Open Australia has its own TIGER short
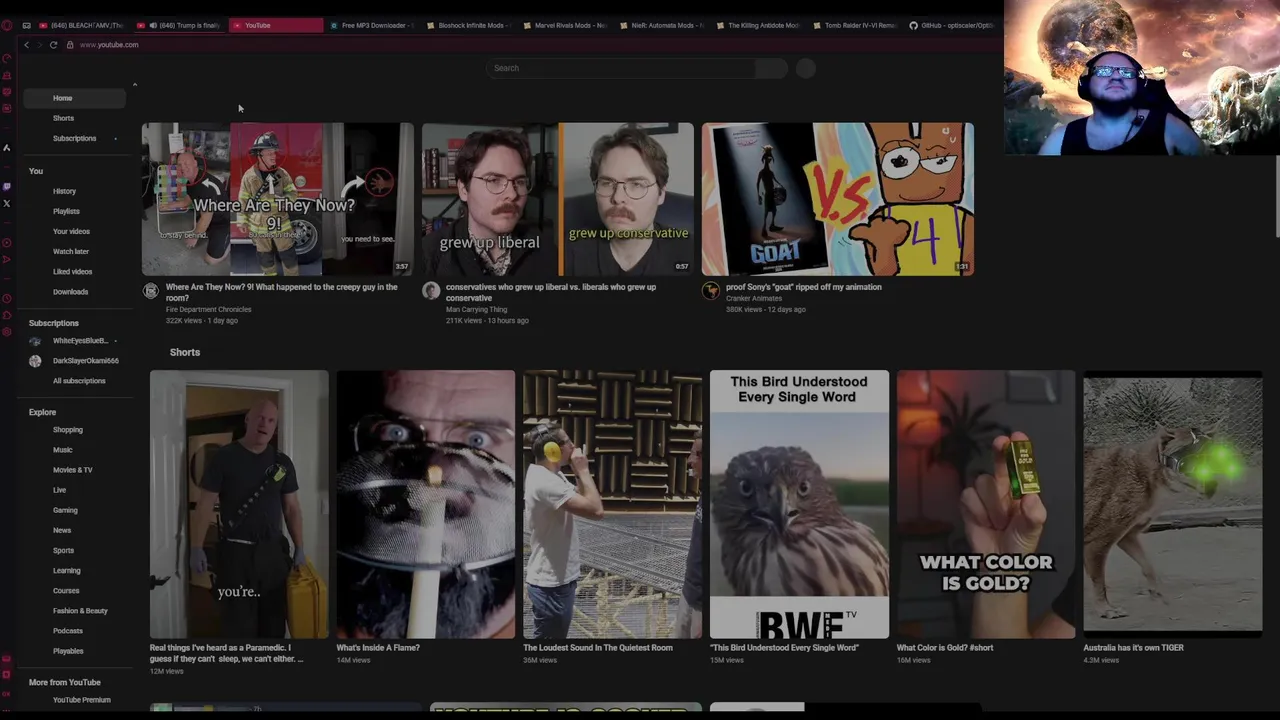The image size is (1280, 720). point(1173,504)
